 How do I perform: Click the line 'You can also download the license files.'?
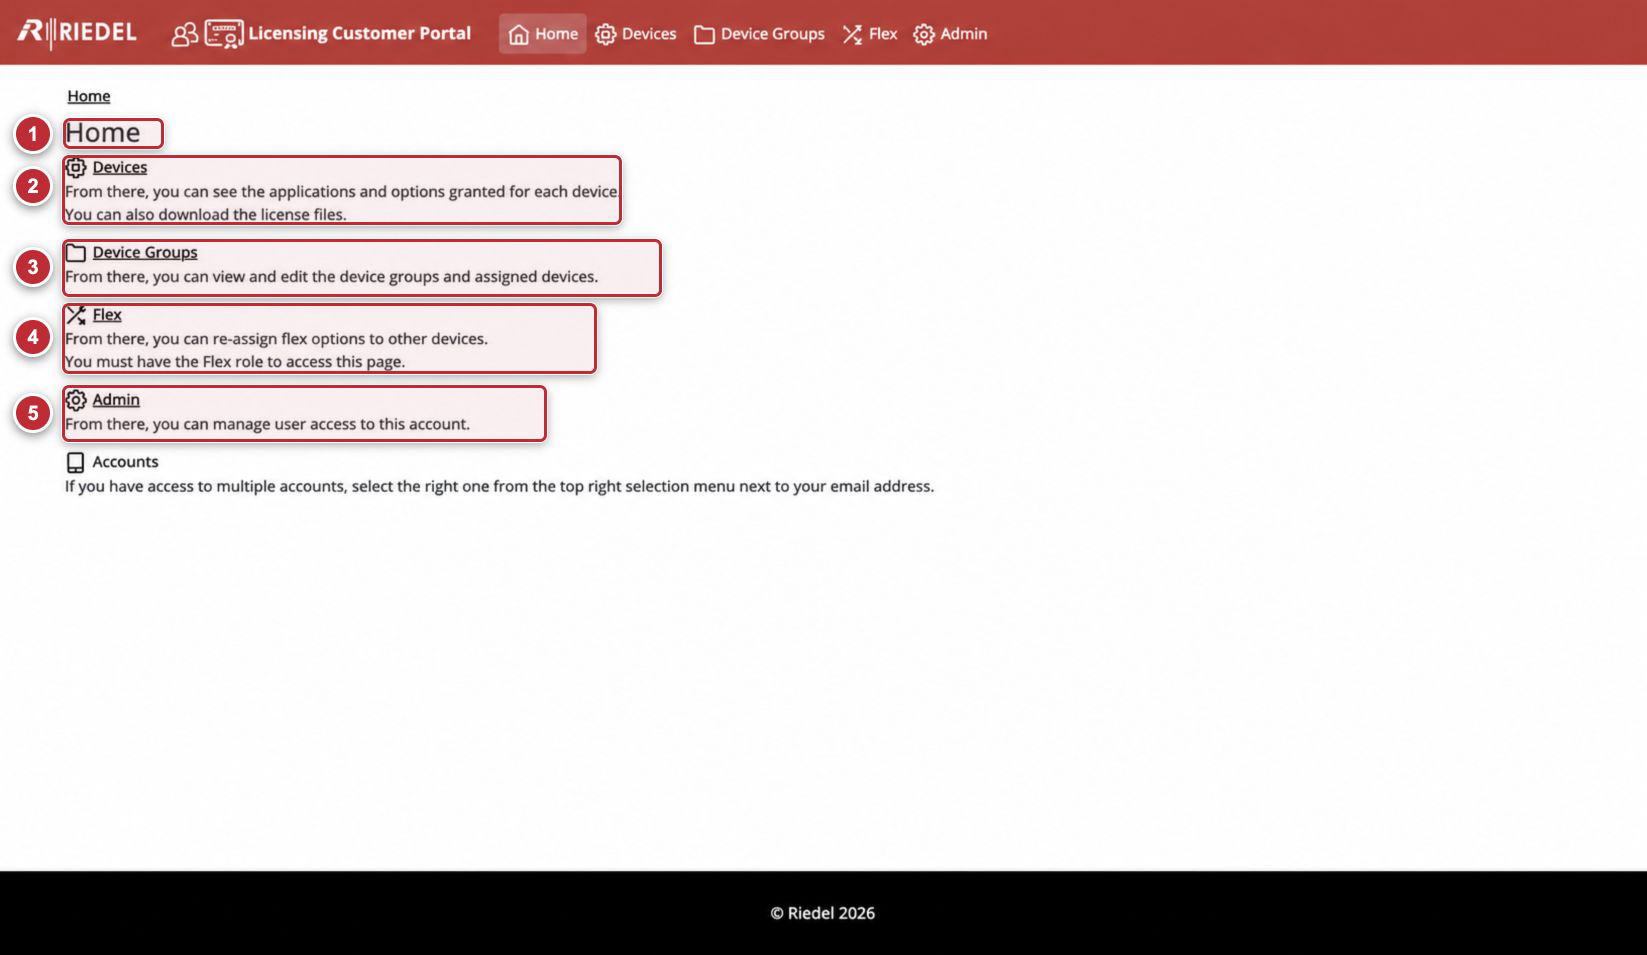tap(206, 215)
